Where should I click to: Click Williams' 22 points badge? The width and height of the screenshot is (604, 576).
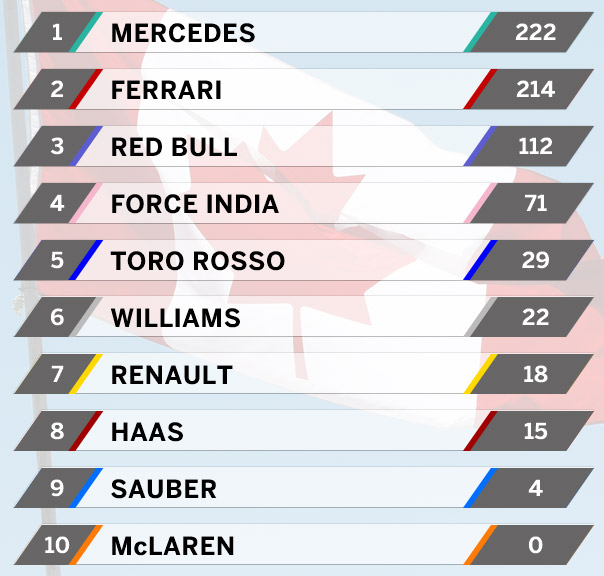[x=532, y=317]
